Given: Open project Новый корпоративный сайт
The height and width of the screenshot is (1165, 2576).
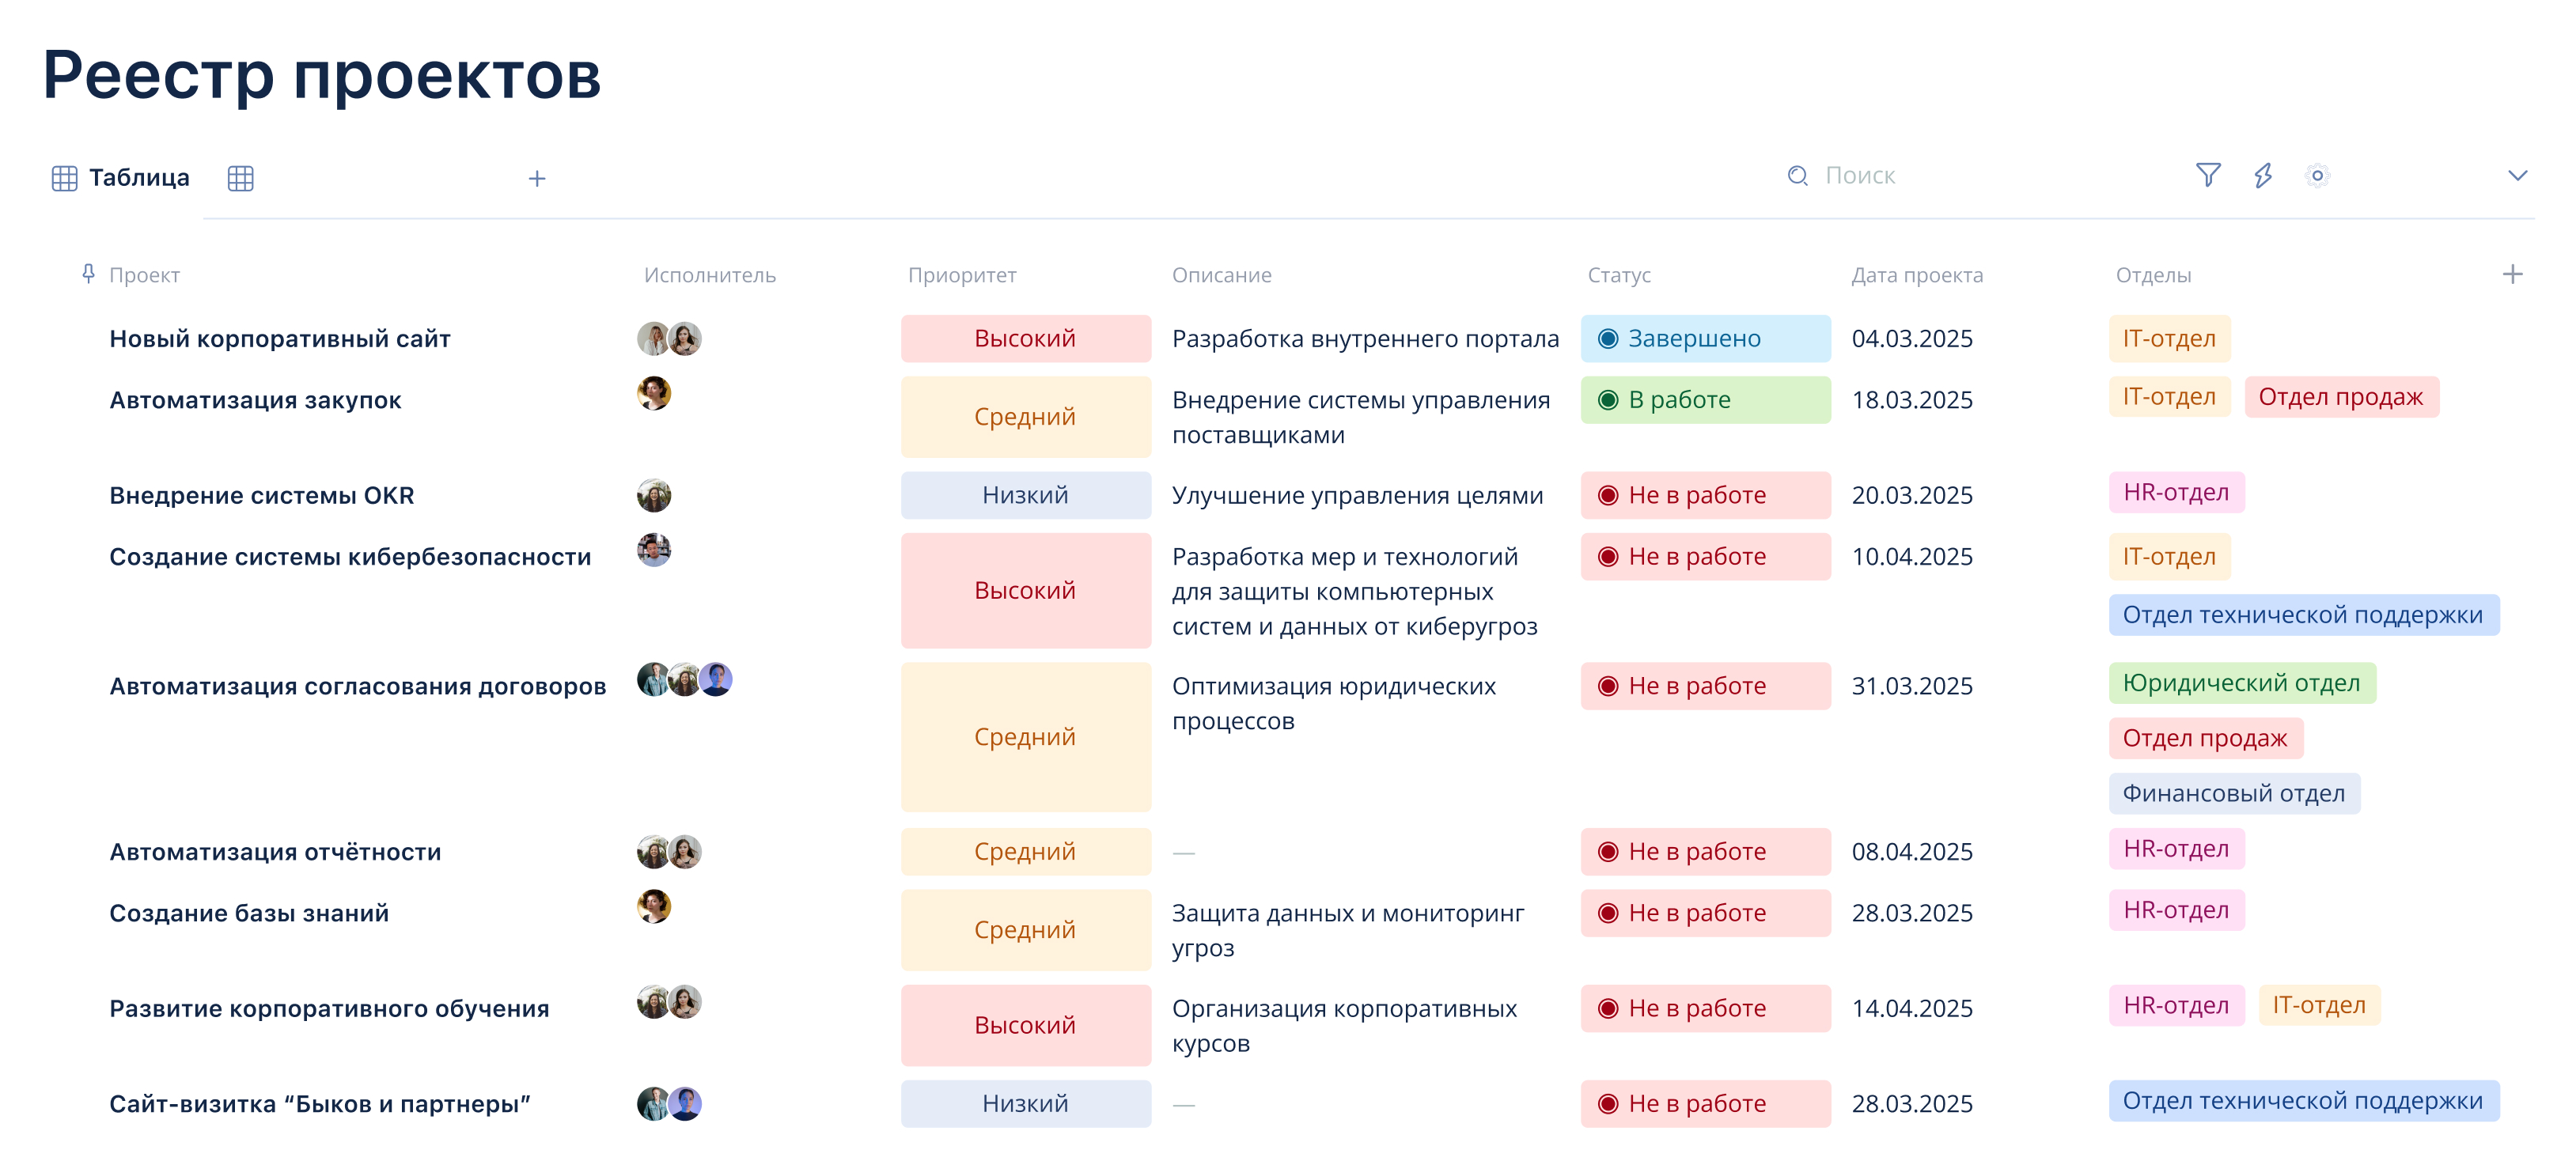Looking at the screenshot, I should tap(280, 338).
